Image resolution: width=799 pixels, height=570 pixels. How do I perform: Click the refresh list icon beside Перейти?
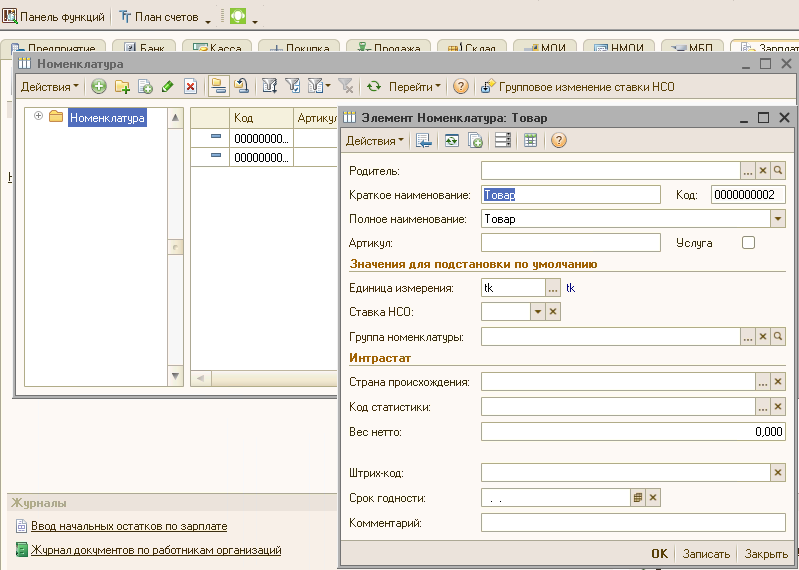(374, 87)
